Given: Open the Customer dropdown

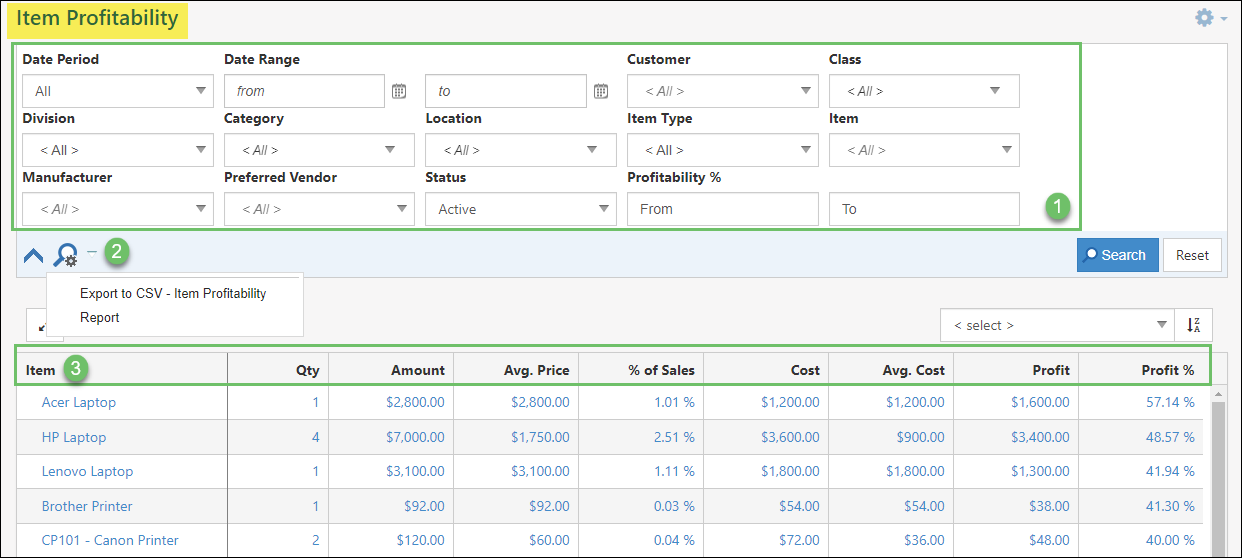Looking at the screenshot, I should tap(723, 91).
